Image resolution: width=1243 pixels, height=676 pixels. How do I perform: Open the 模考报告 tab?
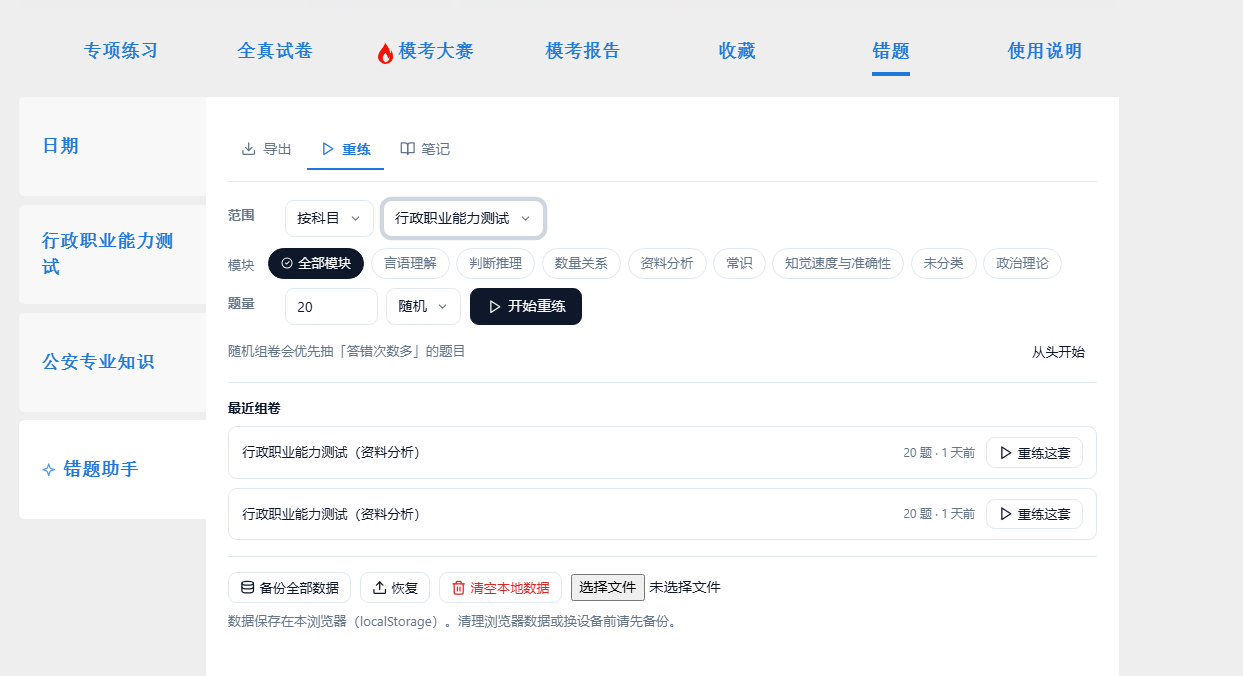click(583, 51)
